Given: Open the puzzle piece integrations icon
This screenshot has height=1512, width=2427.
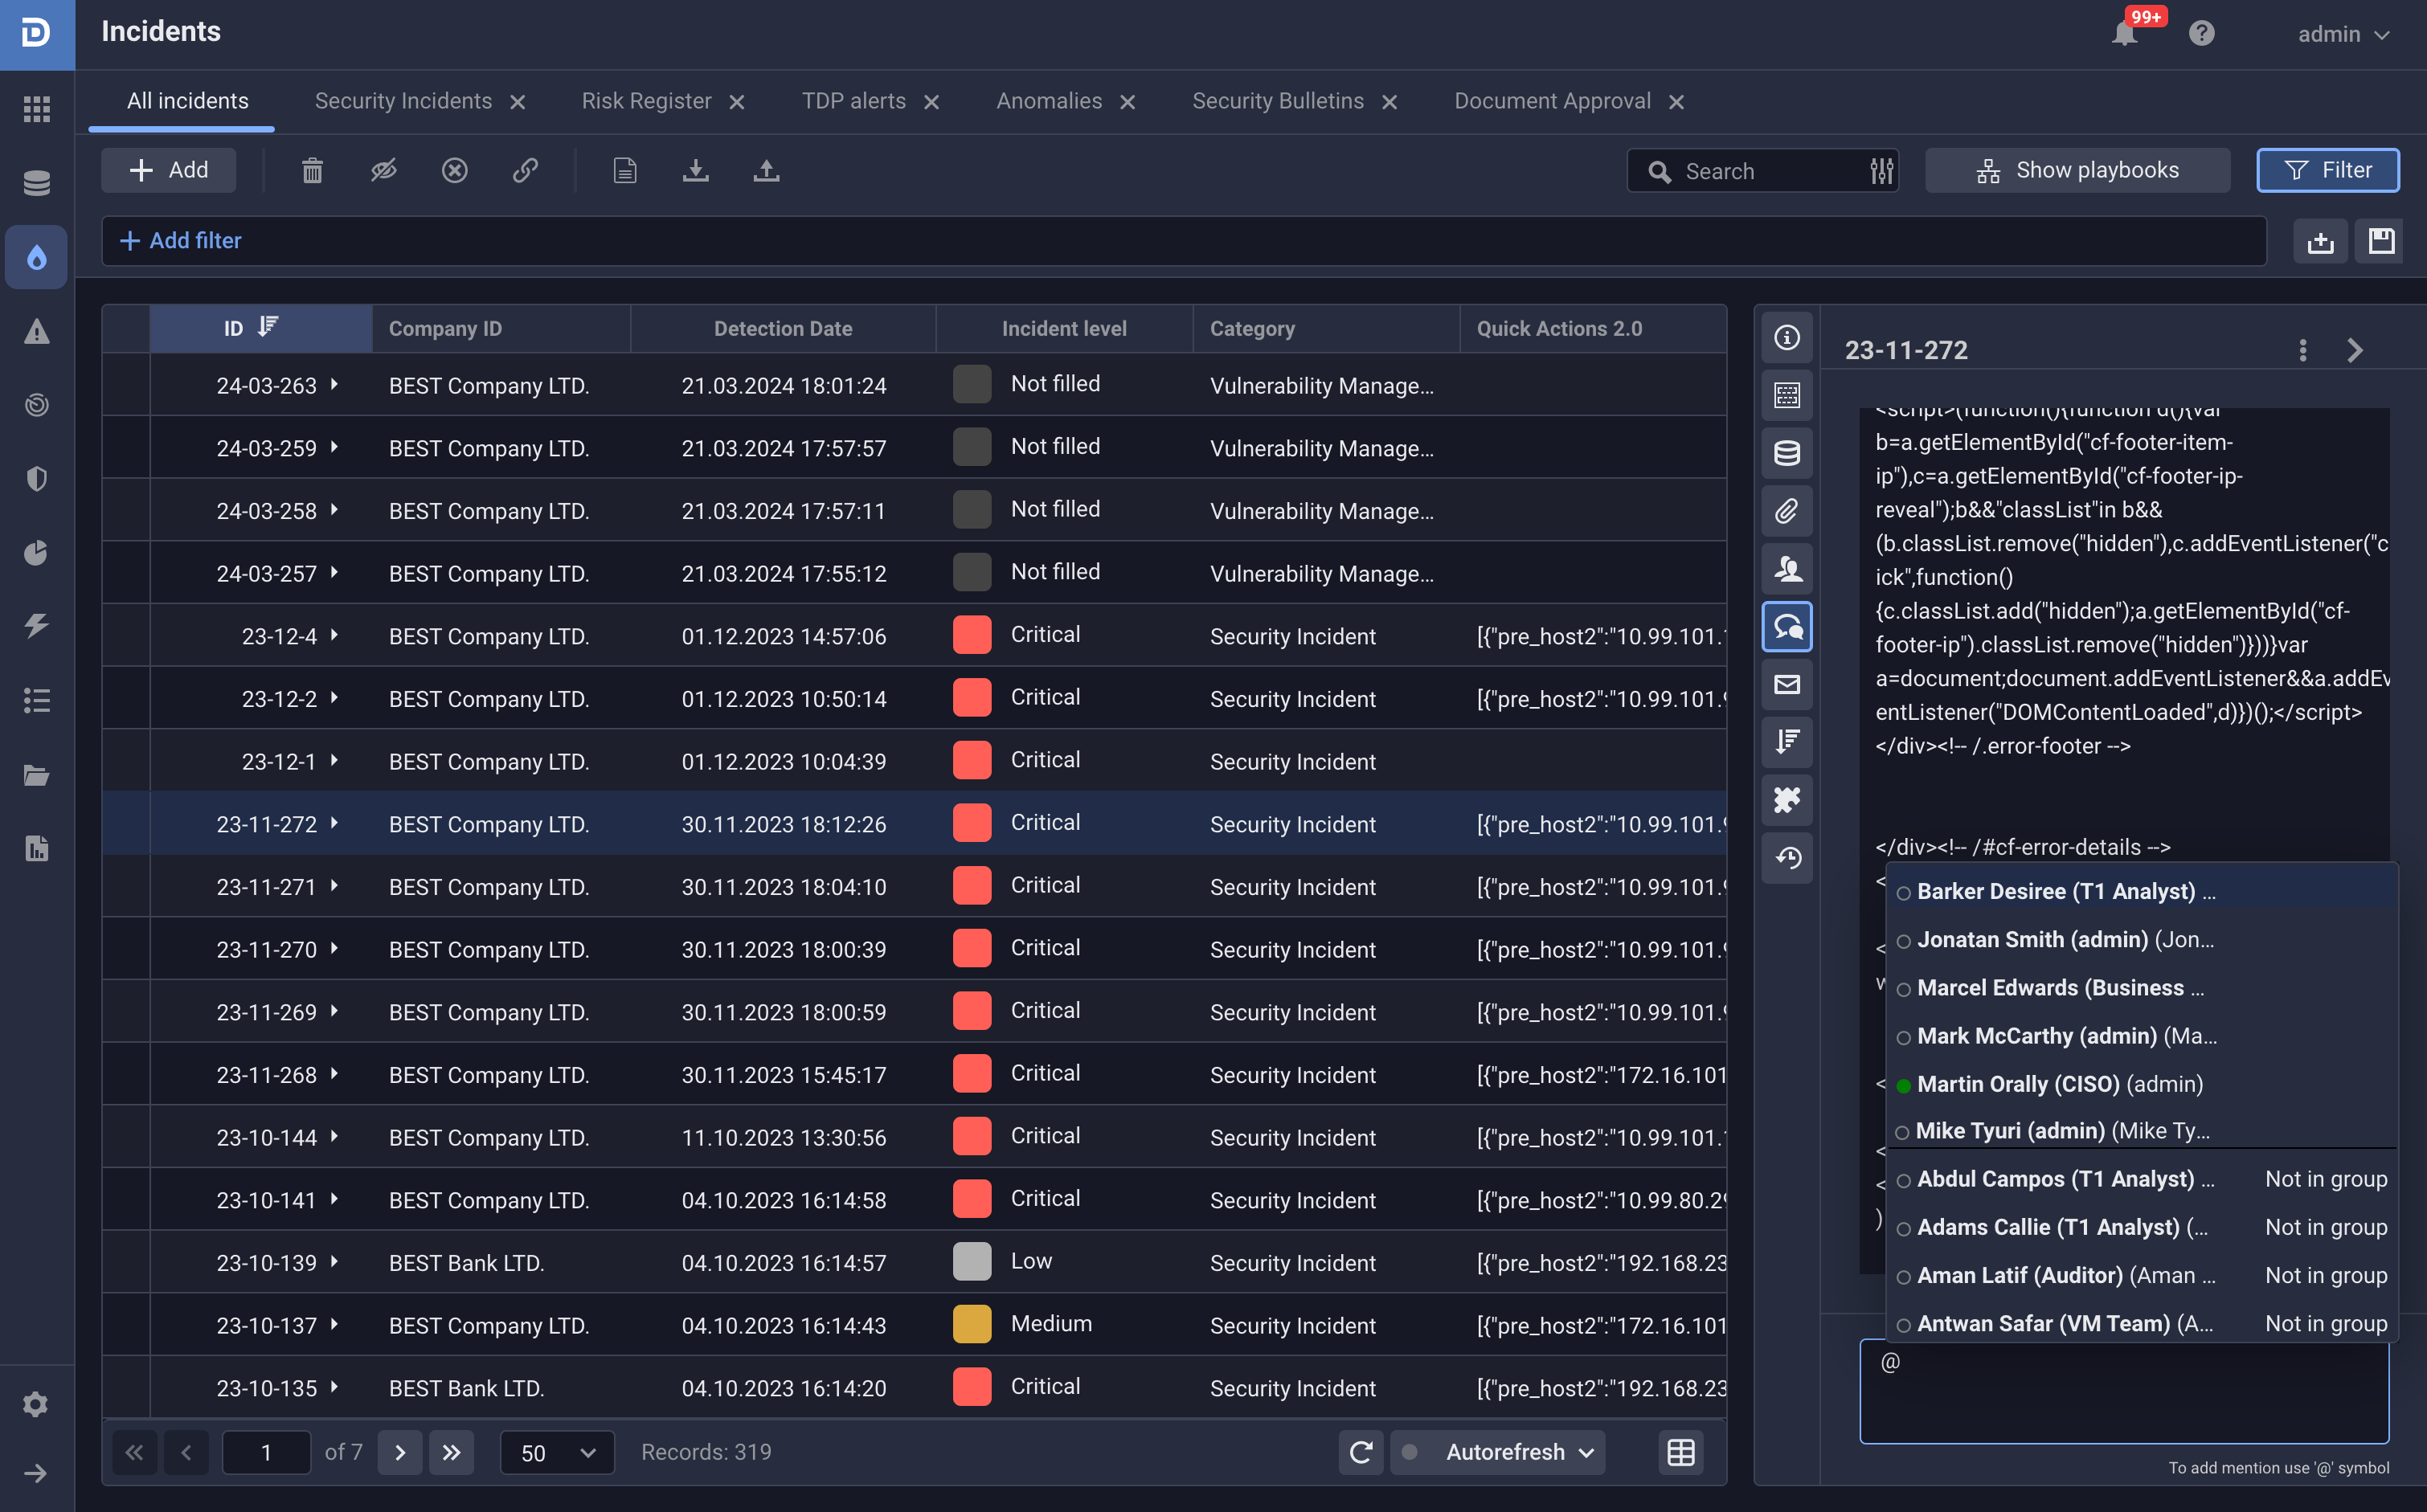Looking at the screenshot, I should [x=1787, y=799].
